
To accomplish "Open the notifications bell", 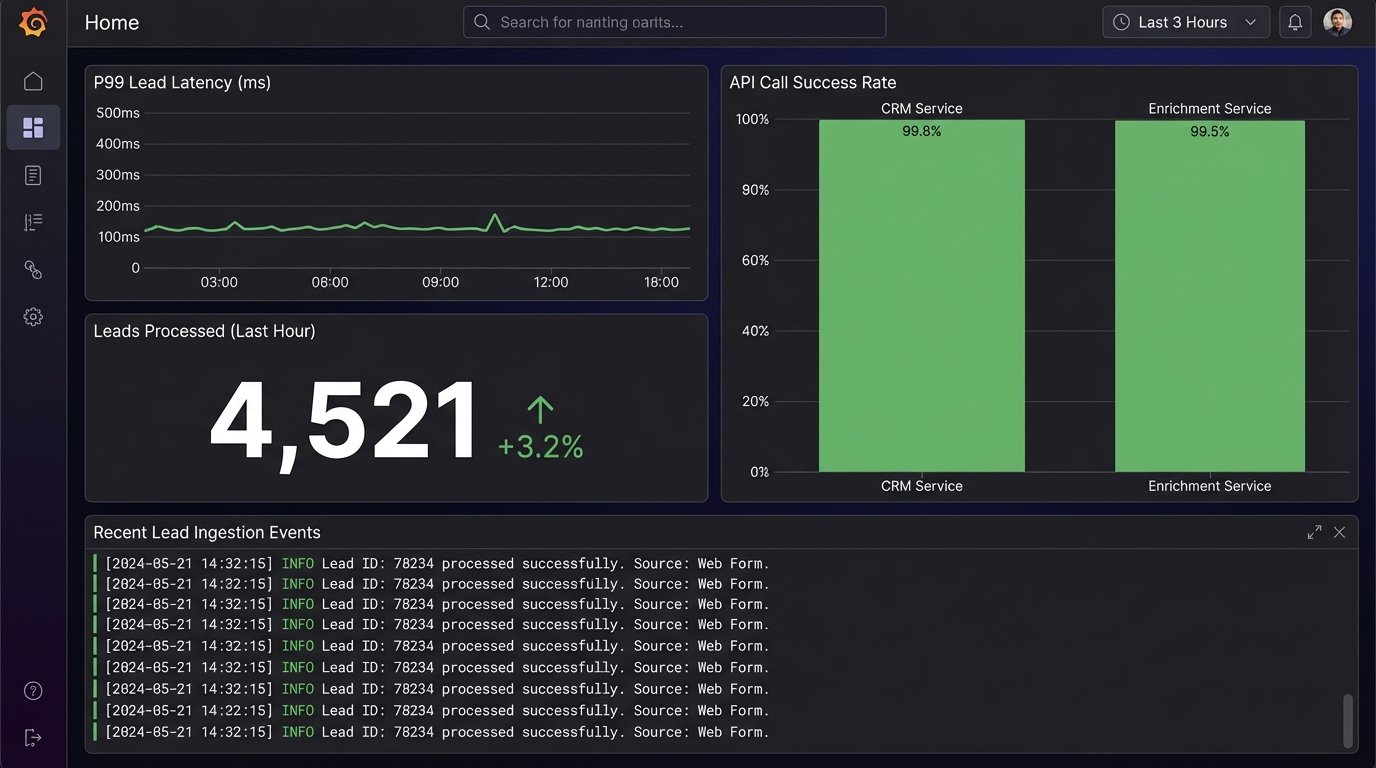I will click(1295, 22).
